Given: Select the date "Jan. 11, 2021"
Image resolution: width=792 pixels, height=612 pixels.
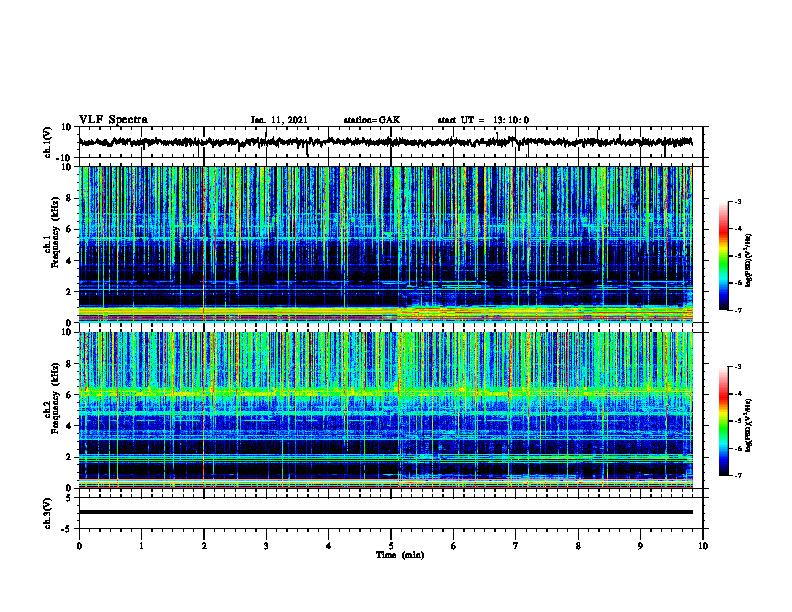Looking at the screenshot, I should pos(279,120).
